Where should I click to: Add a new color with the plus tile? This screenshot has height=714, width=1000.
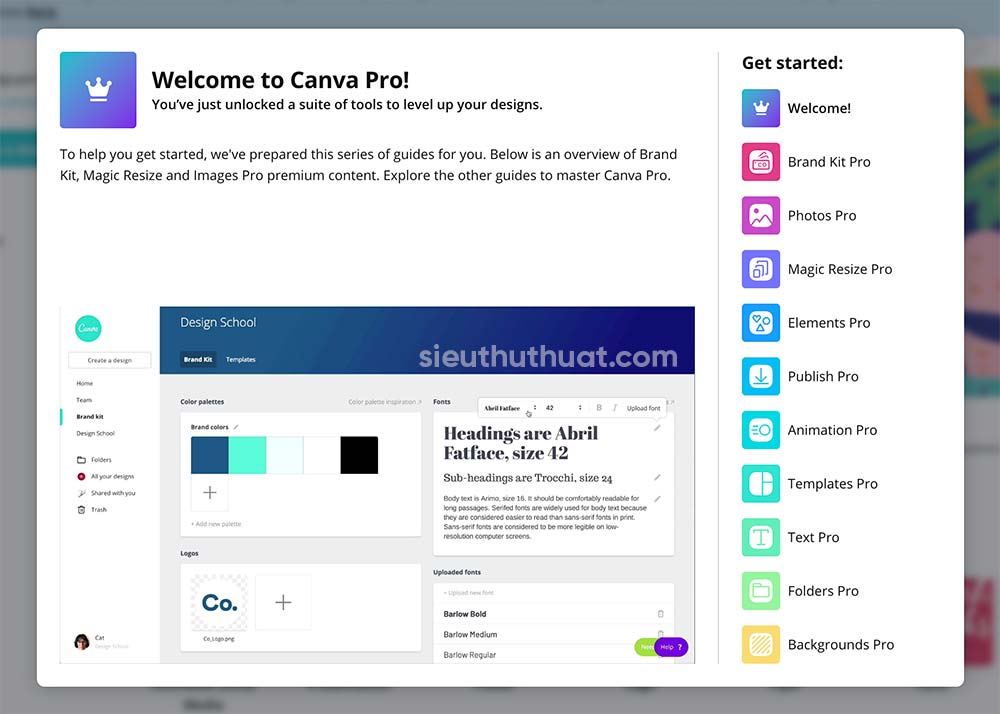coord(210,492)
